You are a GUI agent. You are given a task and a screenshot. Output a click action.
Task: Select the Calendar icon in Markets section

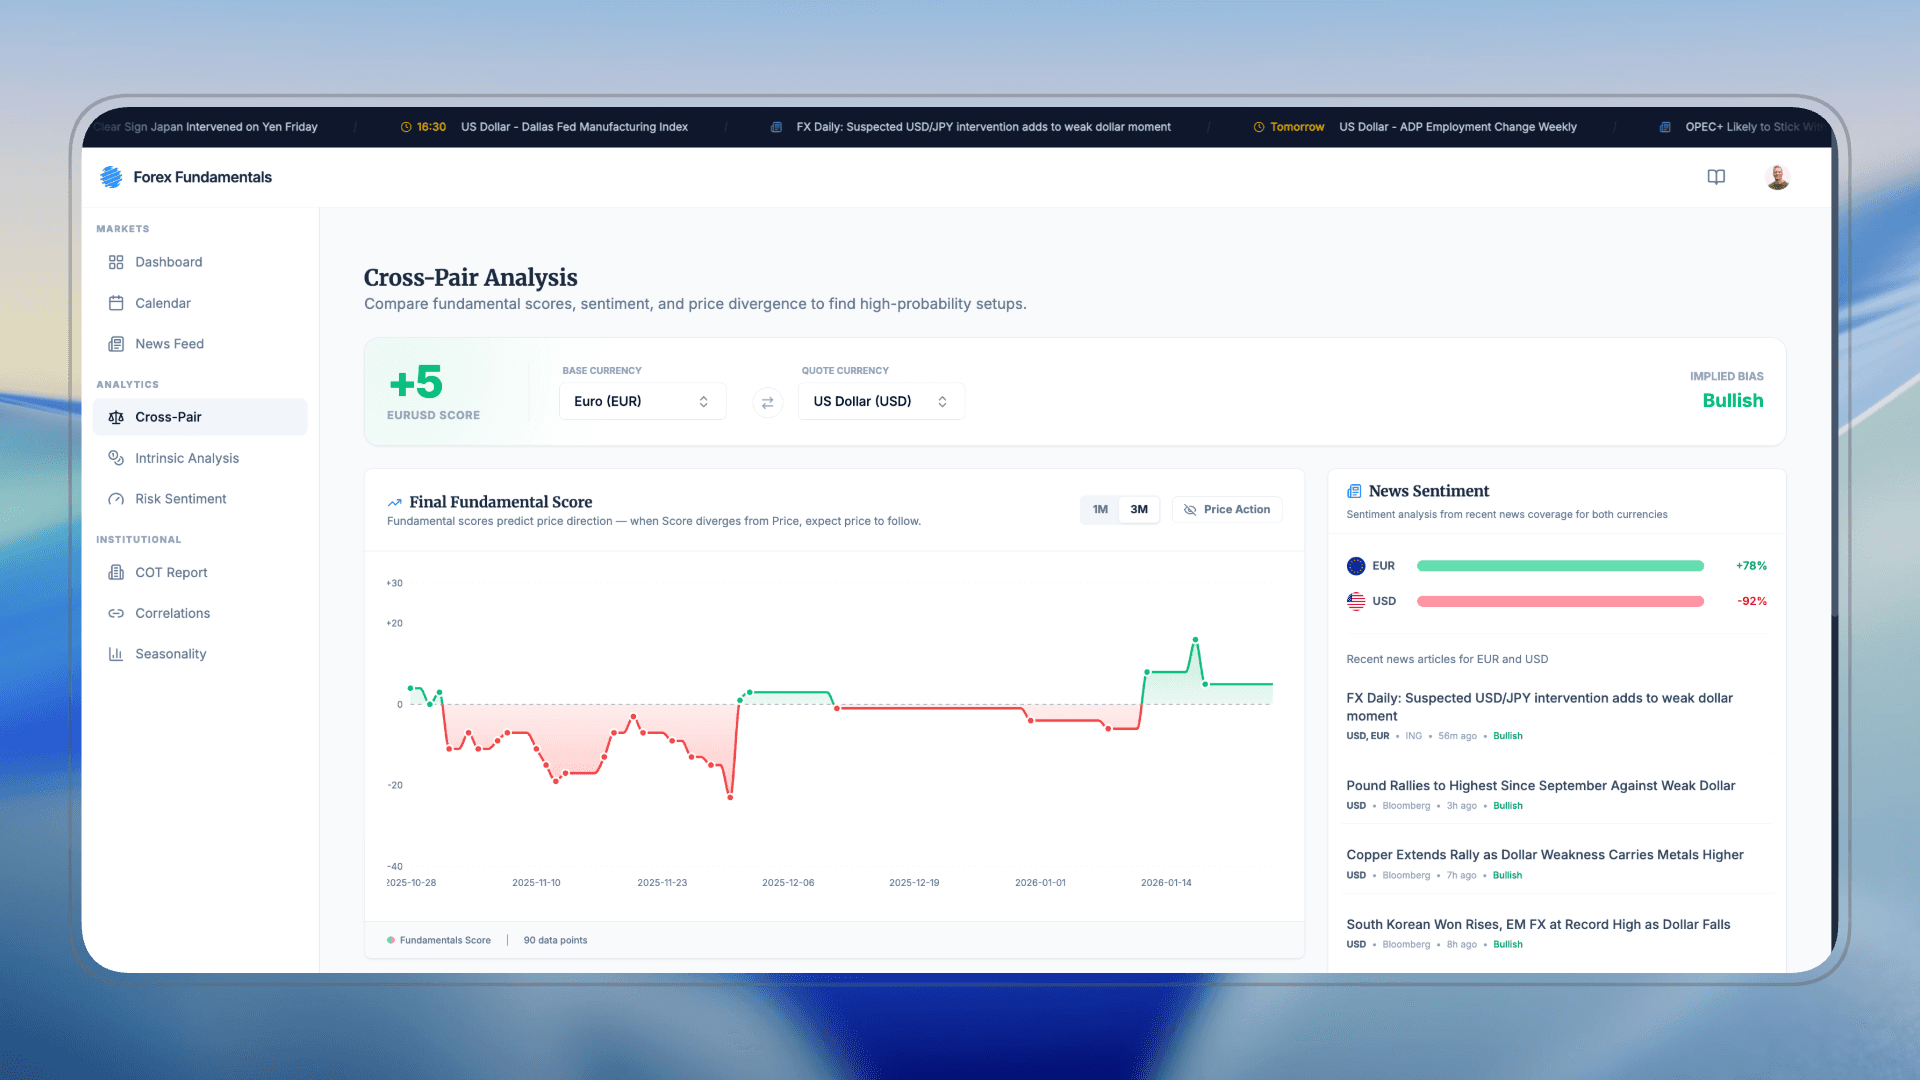116,303
